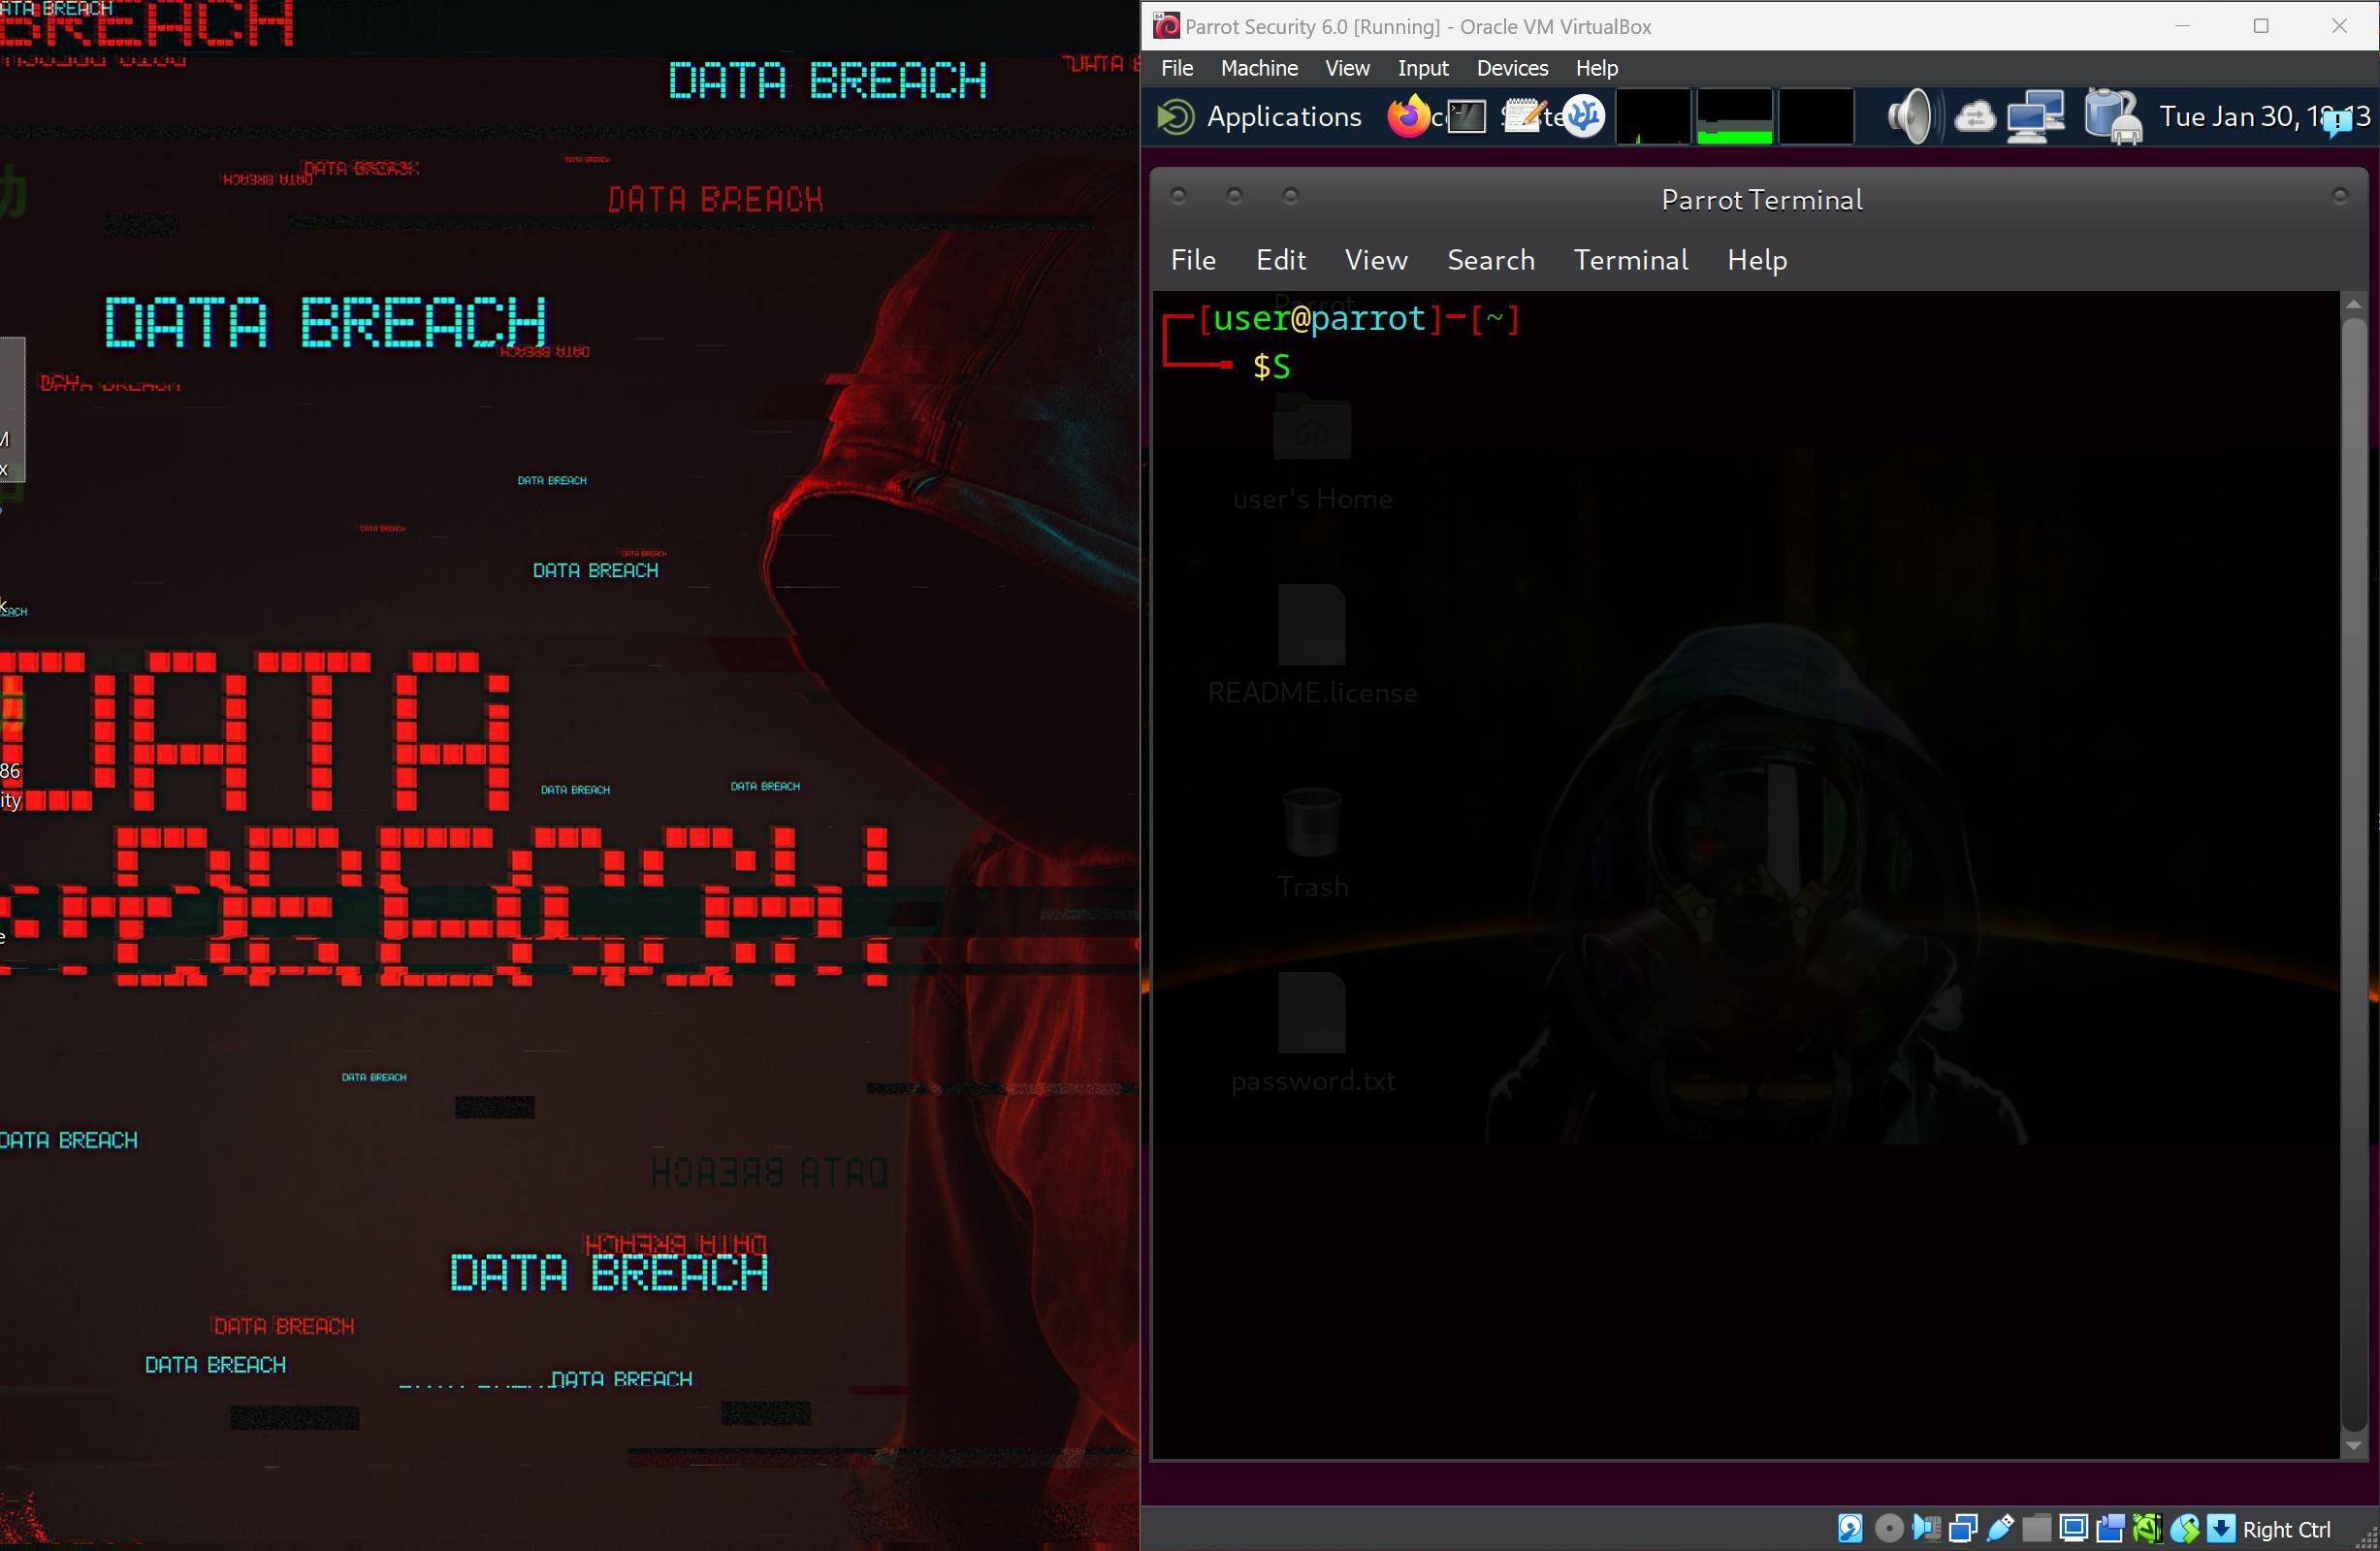This screenshot has height=1551, width=2380.
Task: Launch Firefox from the Parrot panel
Action: coord(1408,117)
